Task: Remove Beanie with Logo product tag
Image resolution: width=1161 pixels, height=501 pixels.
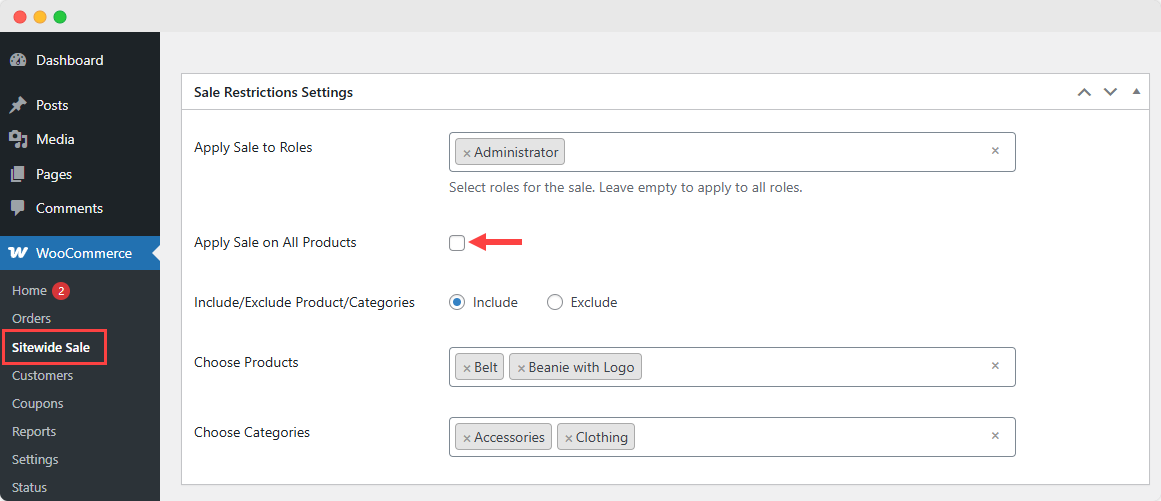Action: pyautogui.click(x=521, y=368)
